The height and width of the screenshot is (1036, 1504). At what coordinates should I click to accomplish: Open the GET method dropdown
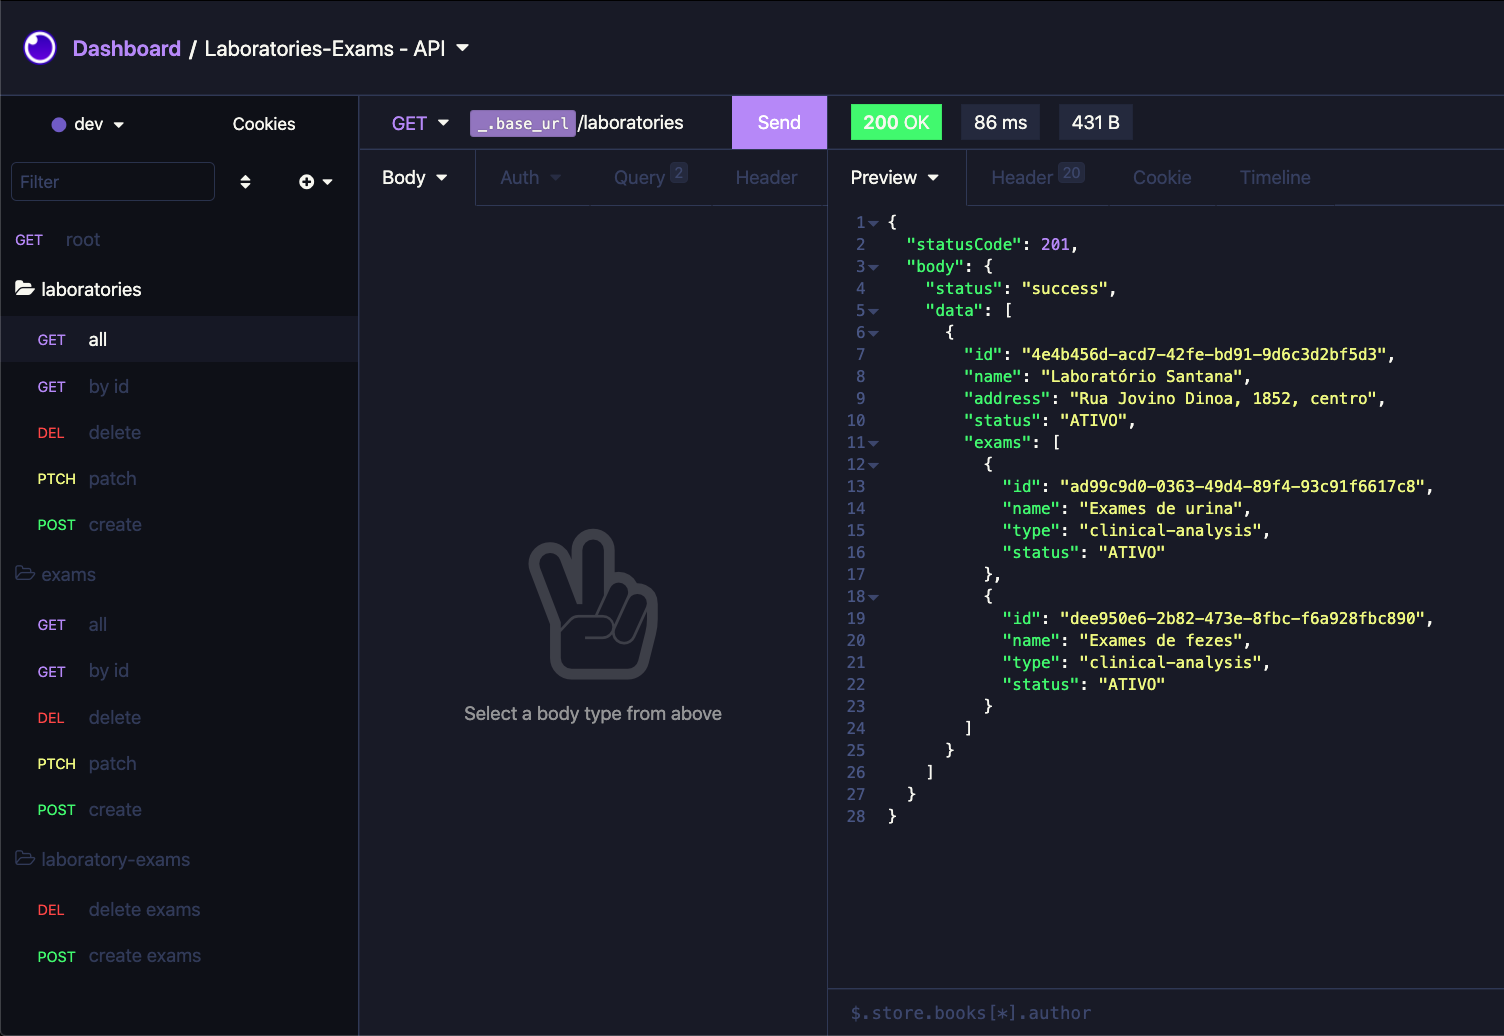point(420,123)
